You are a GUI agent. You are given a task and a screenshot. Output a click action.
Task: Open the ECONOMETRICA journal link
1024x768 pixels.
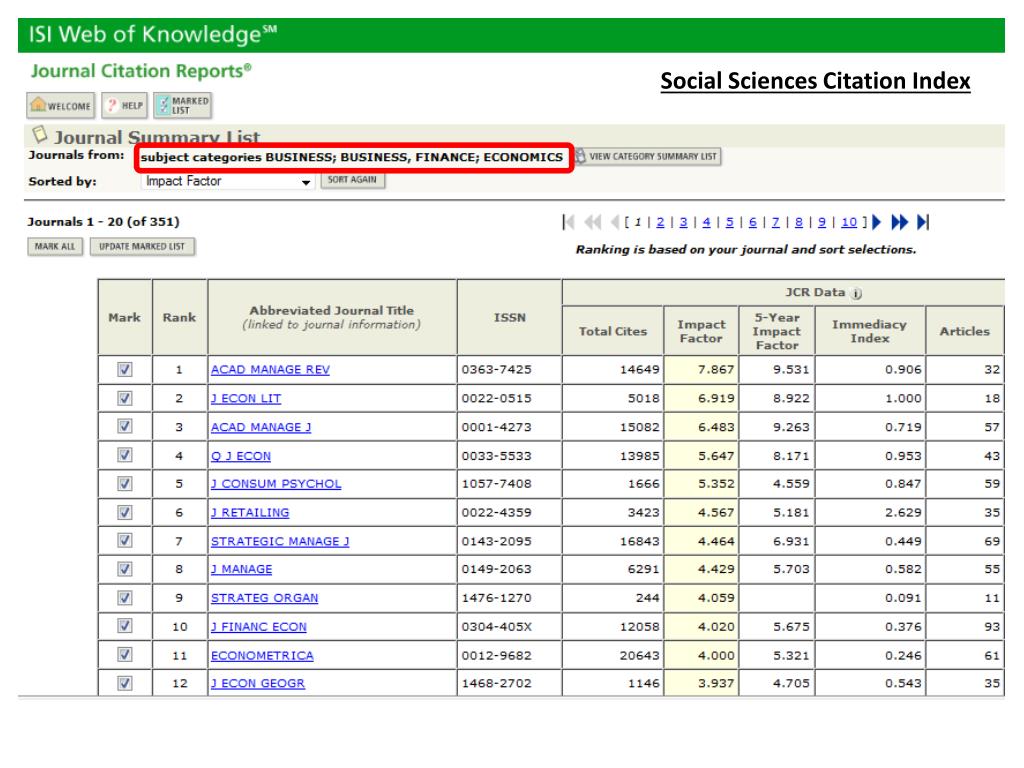coord(263,656)
